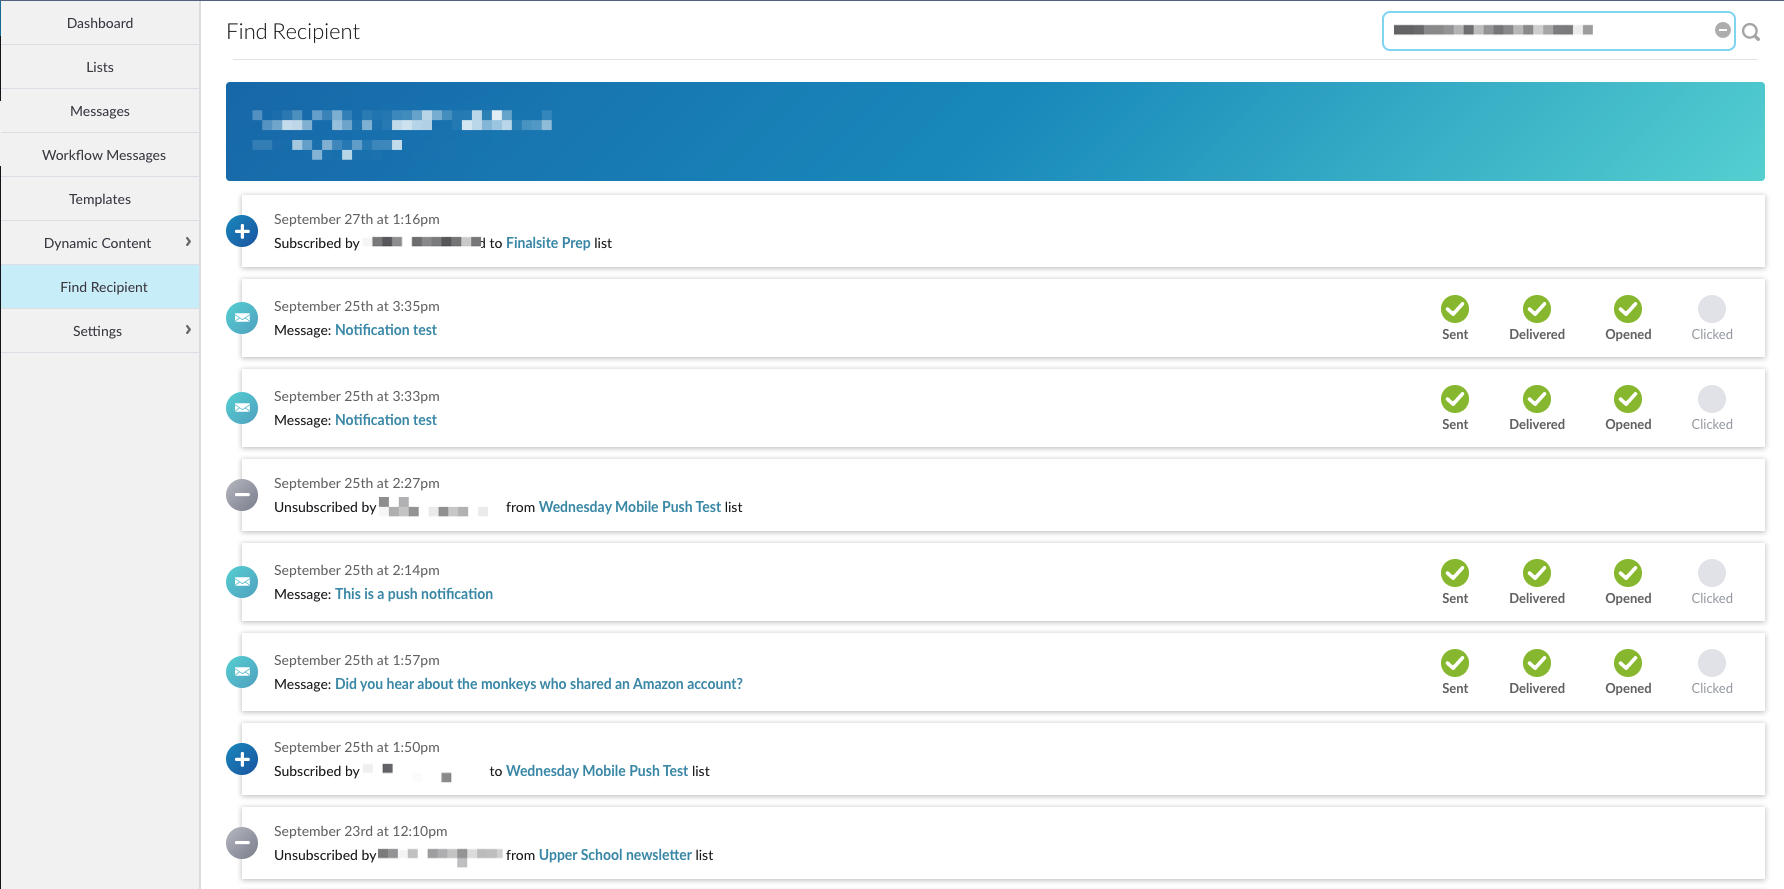Click Sent checkmark for monkeys Amazon message
This screenshot has width=1784, height=889.
click(1455, 663)
